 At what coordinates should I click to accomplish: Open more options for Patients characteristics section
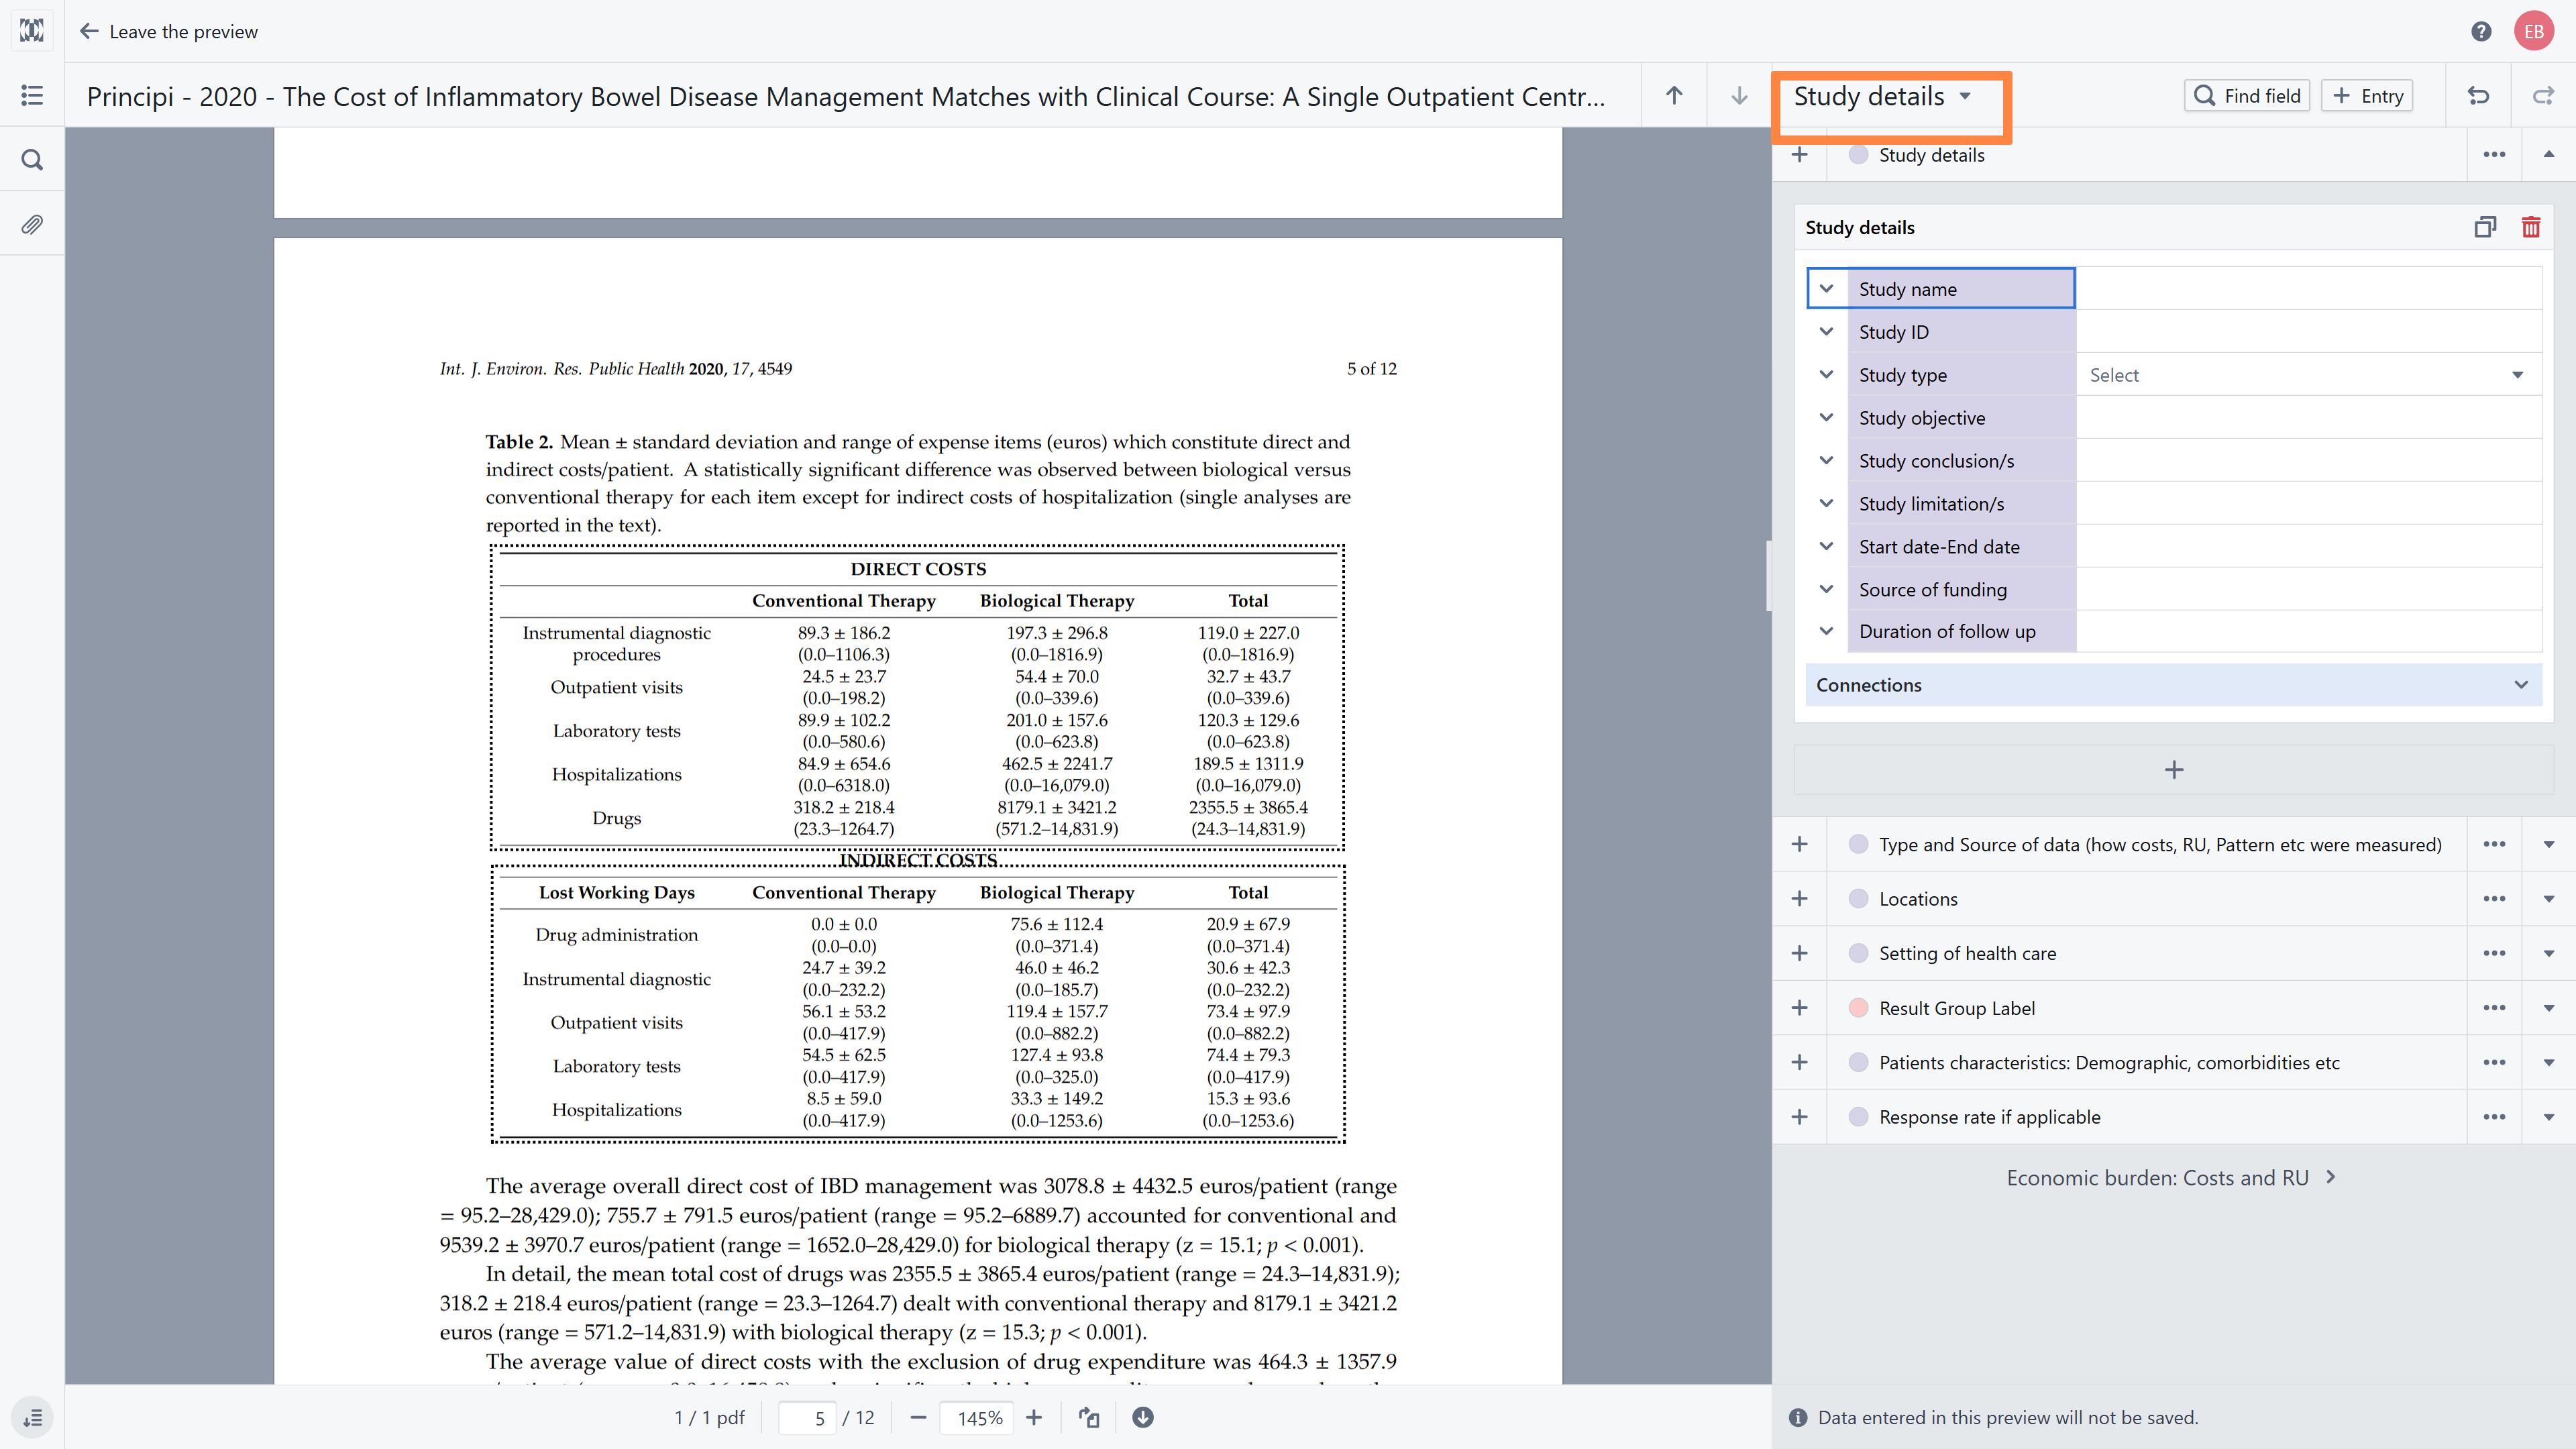pyautogui.click(x=2494, y=1062)
